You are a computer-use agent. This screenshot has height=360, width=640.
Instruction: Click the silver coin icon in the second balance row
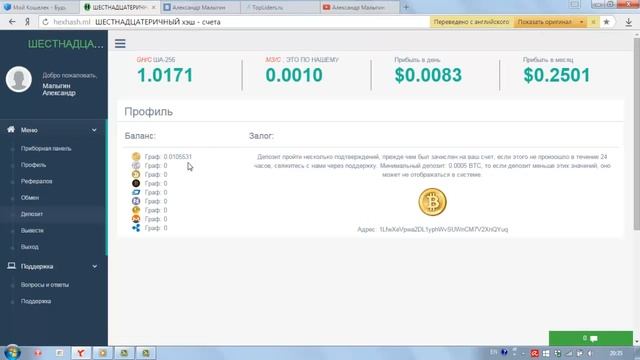coord(136,165)
